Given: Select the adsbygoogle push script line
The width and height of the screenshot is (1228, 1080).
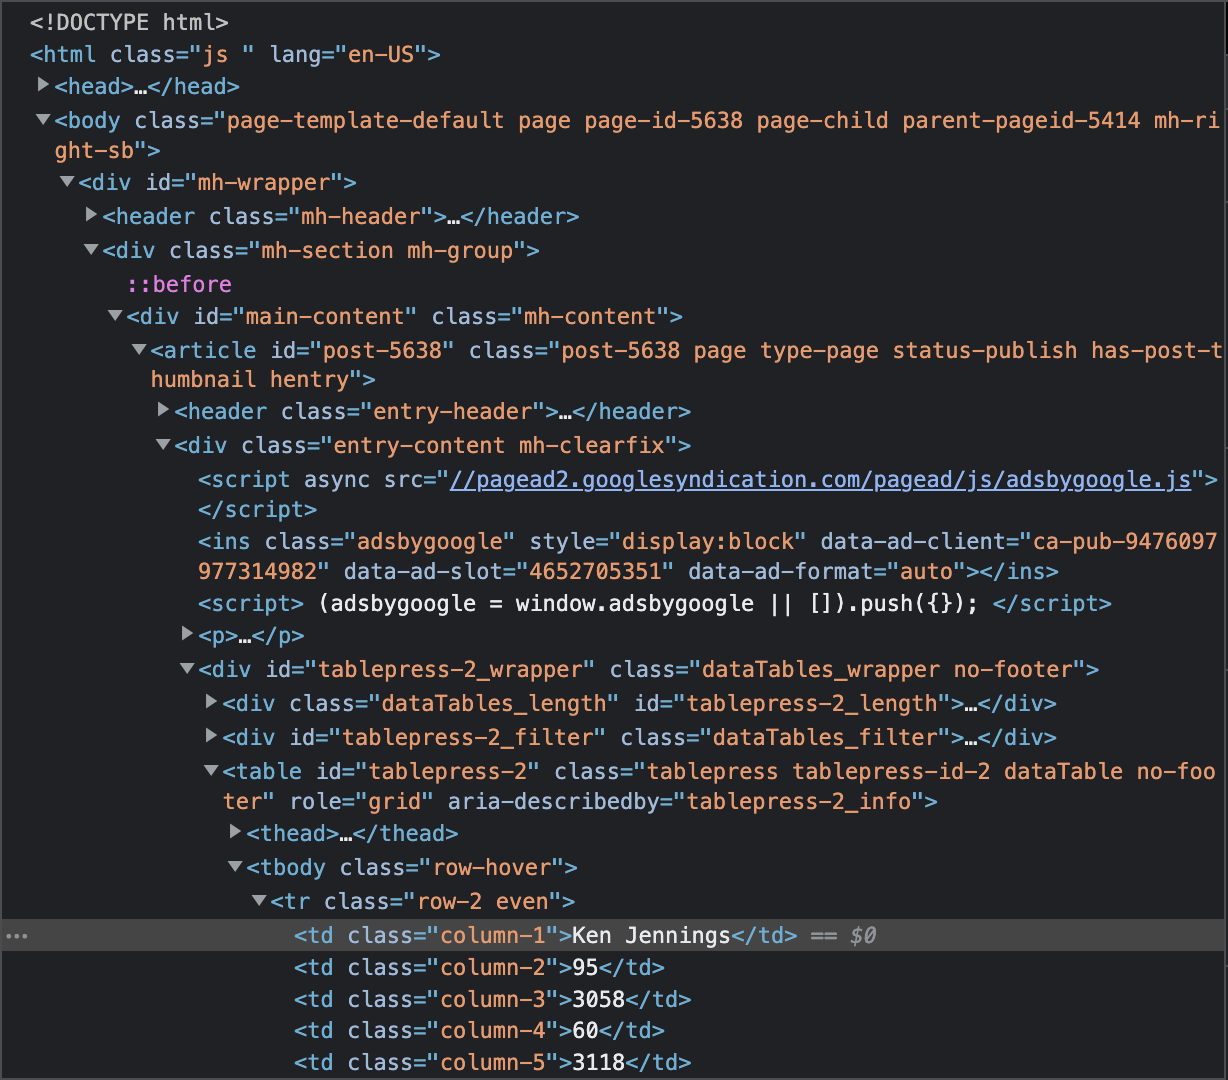Looking at the screenshot, I should tap(655, 603).
